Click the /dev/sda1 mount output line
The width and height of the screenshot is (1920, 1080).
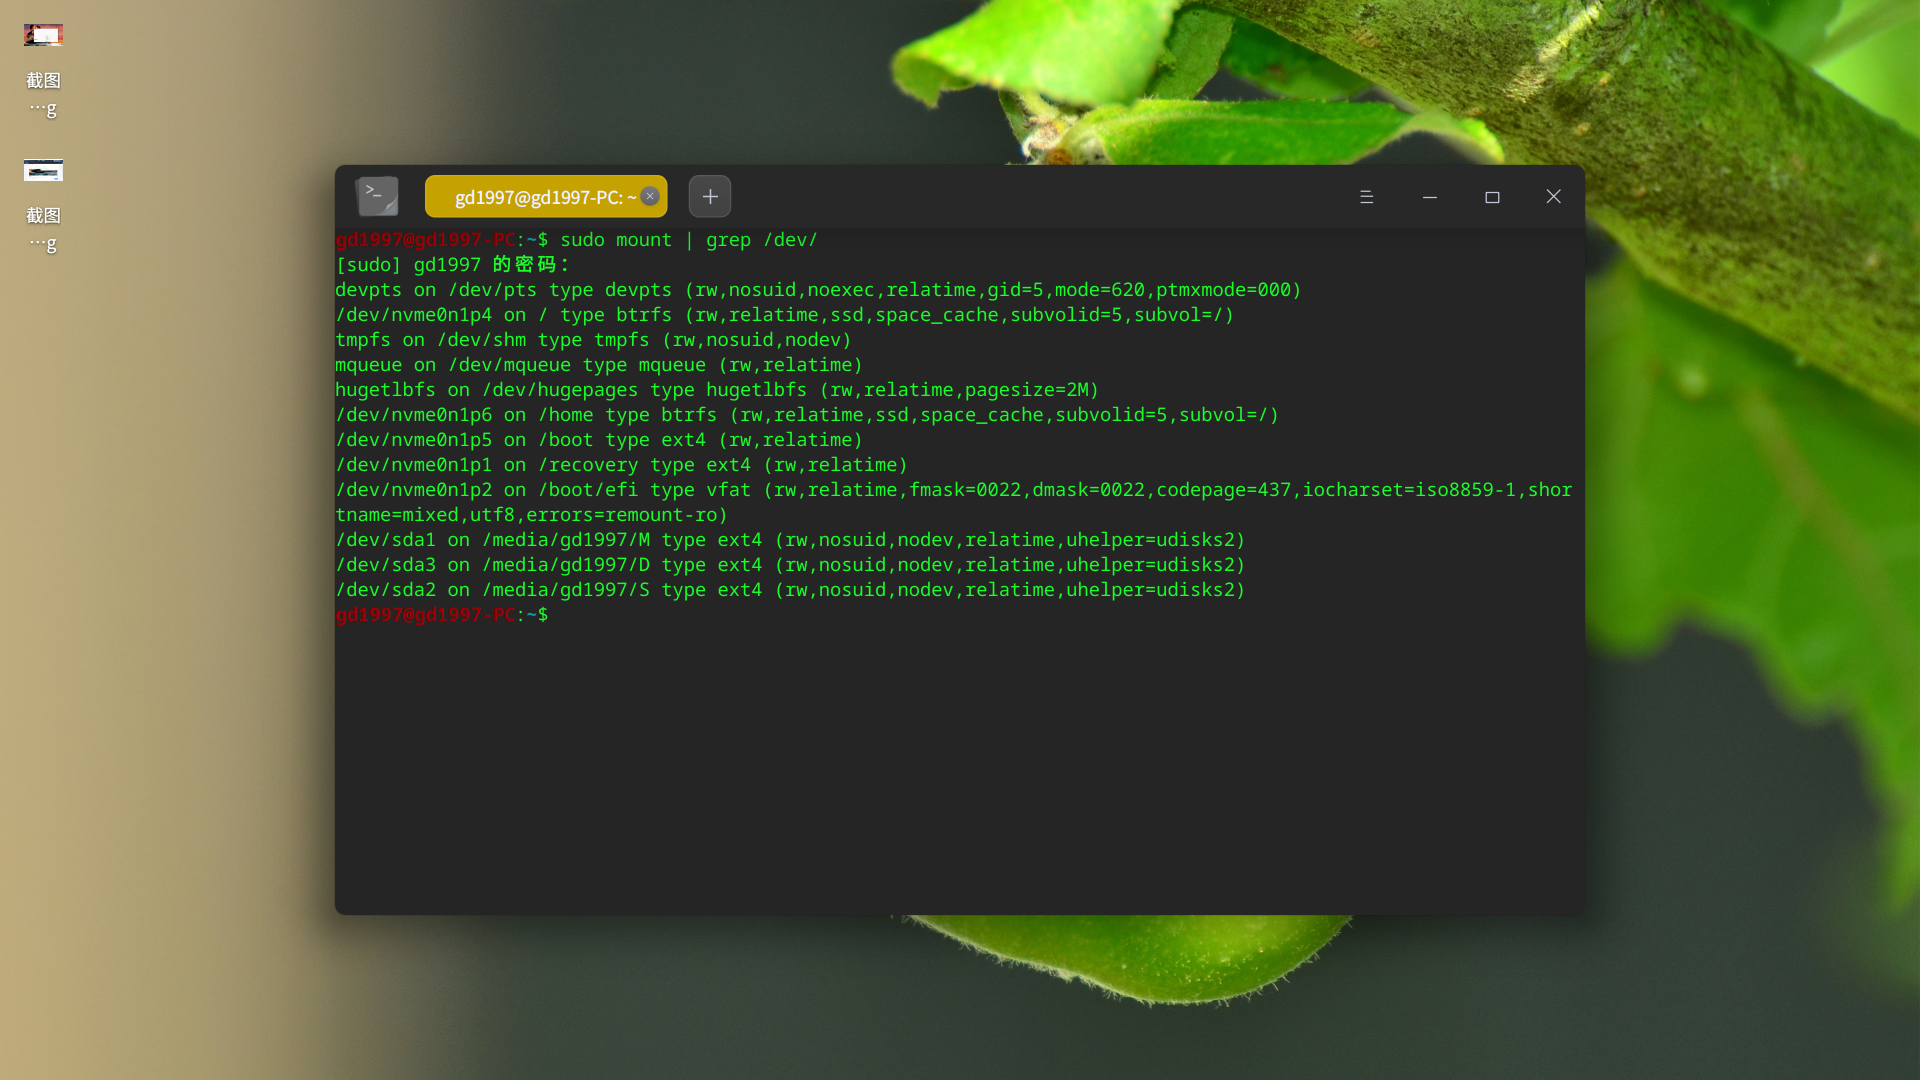point(790,540)
